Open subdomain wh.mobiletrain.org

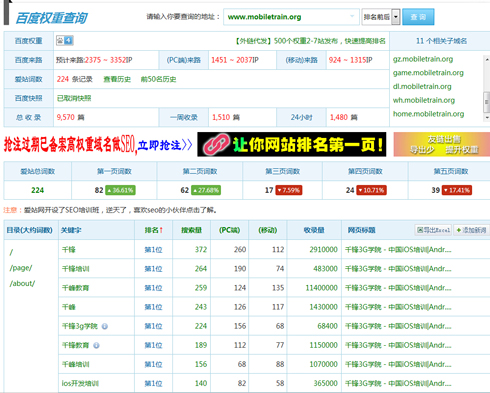point(424,100)
